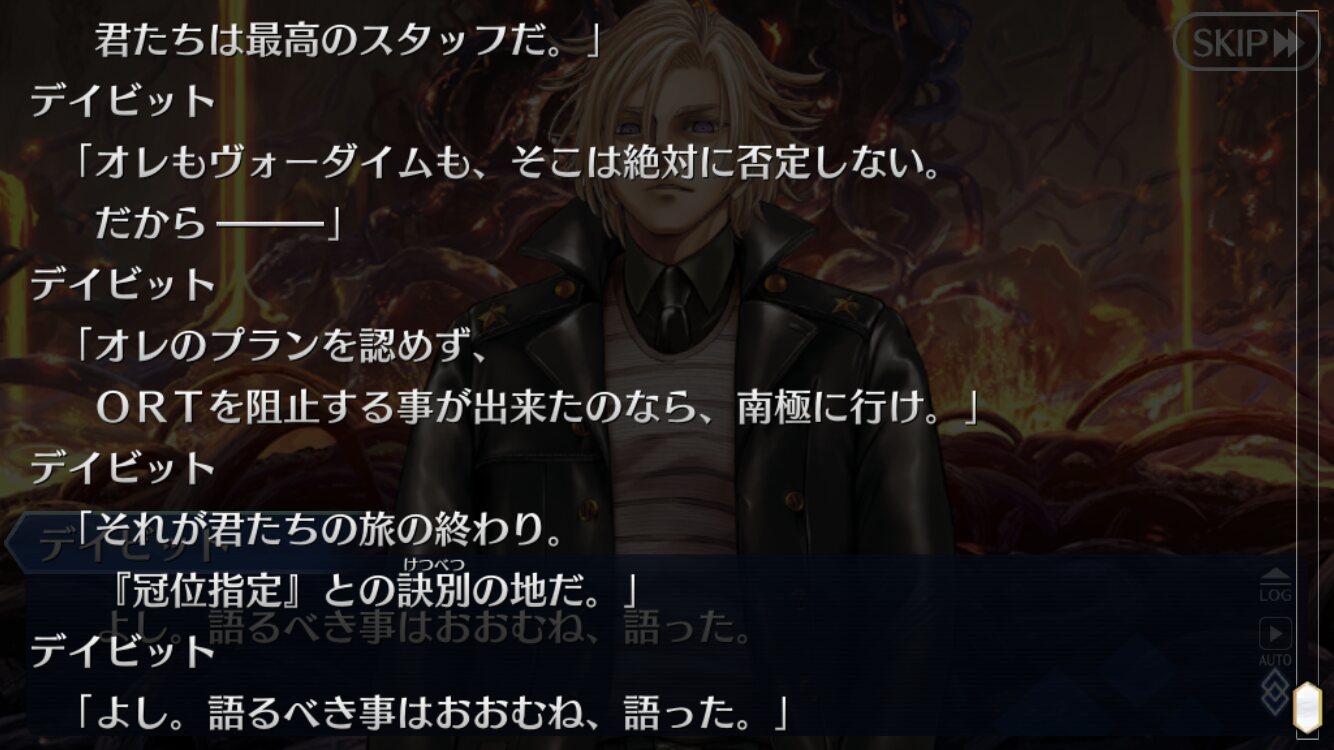Tap line ORTを阻止する事が出来たのなら、南極に行け。
The height and width of the screenshot is (750, 1334).
point(536,408)
